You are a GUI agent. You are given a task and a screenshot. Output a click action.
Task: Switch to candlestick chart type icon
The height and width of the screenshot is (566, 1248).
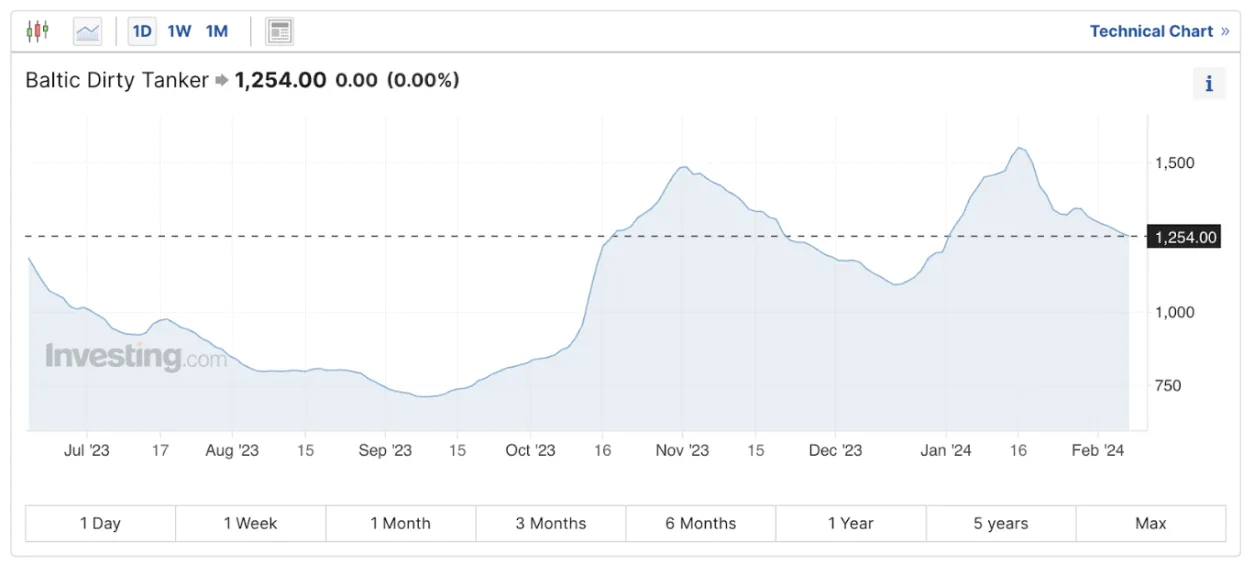pos(38,31)
